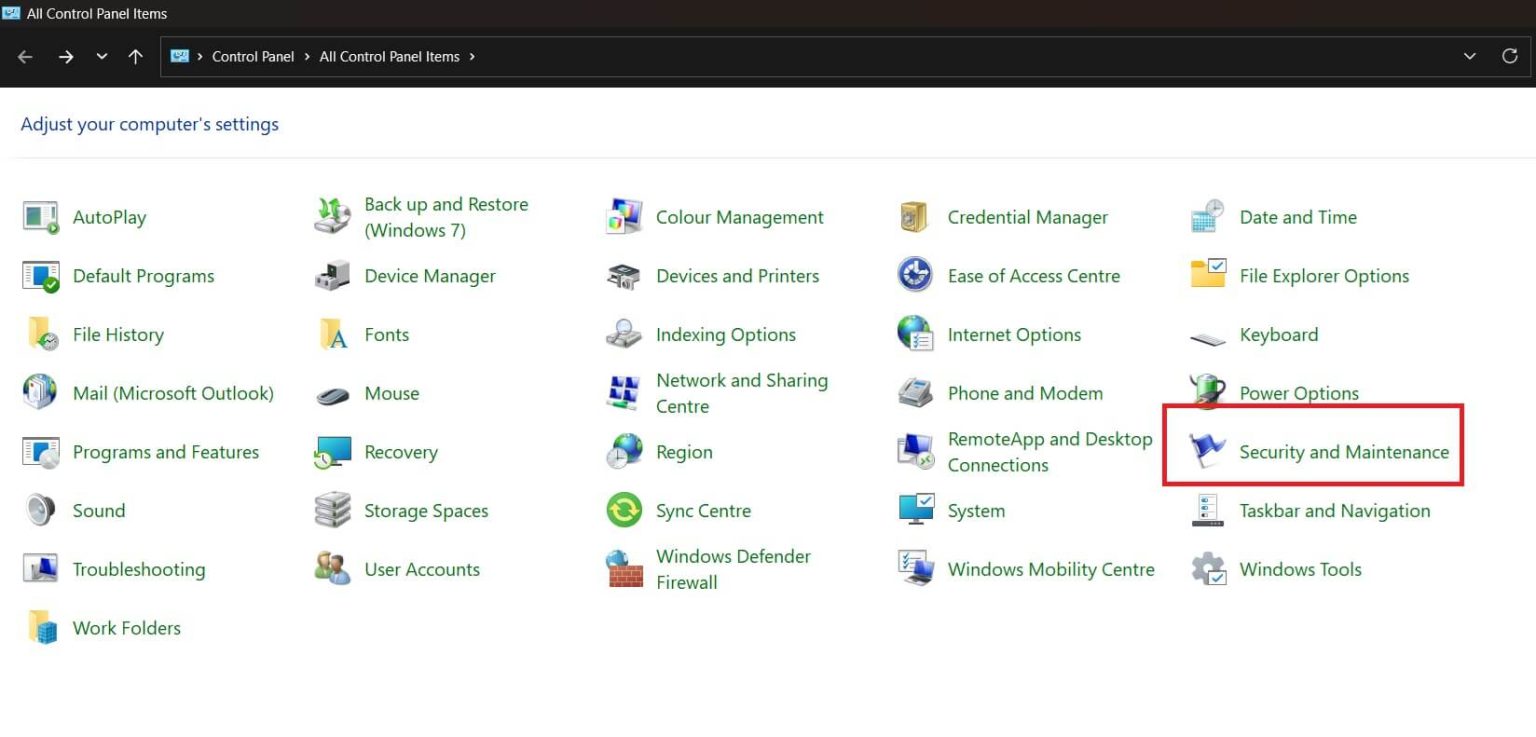Open Storage Spaces
This screenshot has width=1536, height=737.
tap(426, 510)
